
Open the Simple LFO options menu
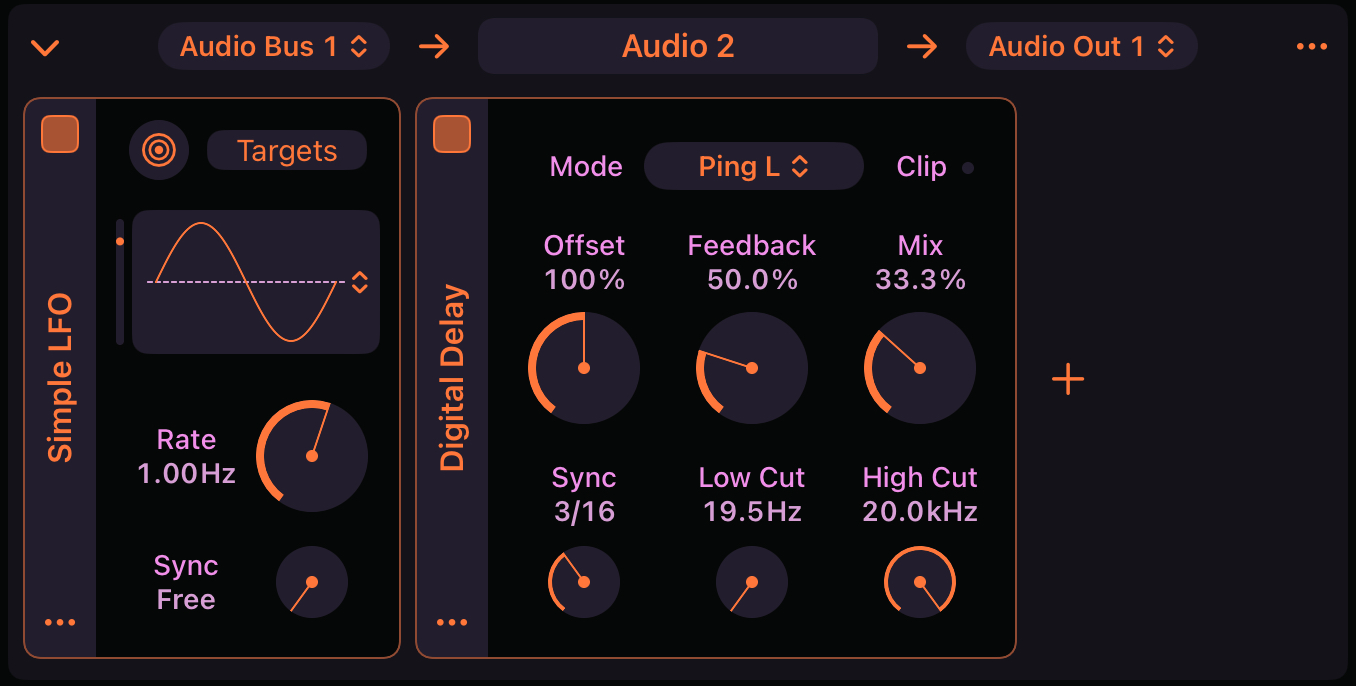61,621
